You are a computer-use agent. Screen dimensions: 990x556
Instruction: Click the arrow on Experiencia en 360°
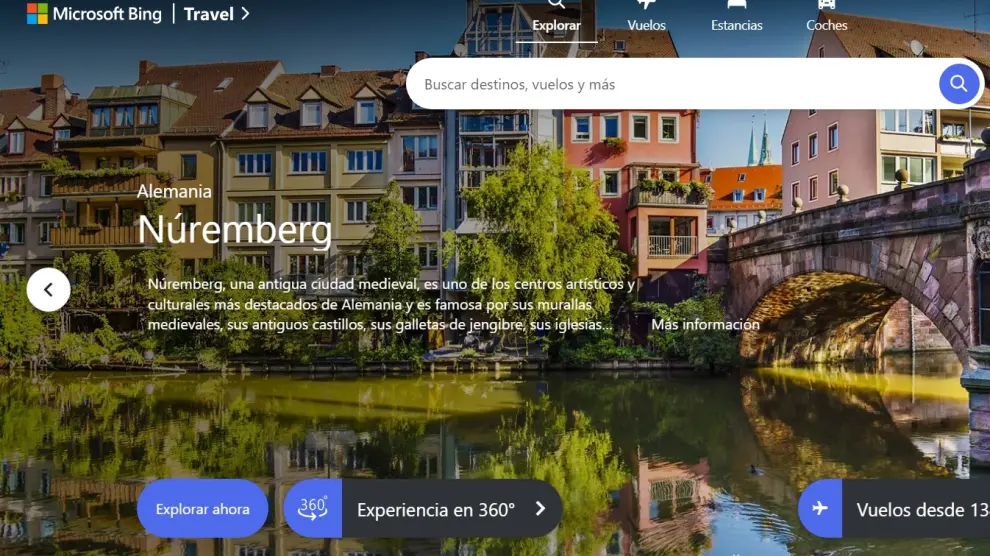click(x=540, y=508)
